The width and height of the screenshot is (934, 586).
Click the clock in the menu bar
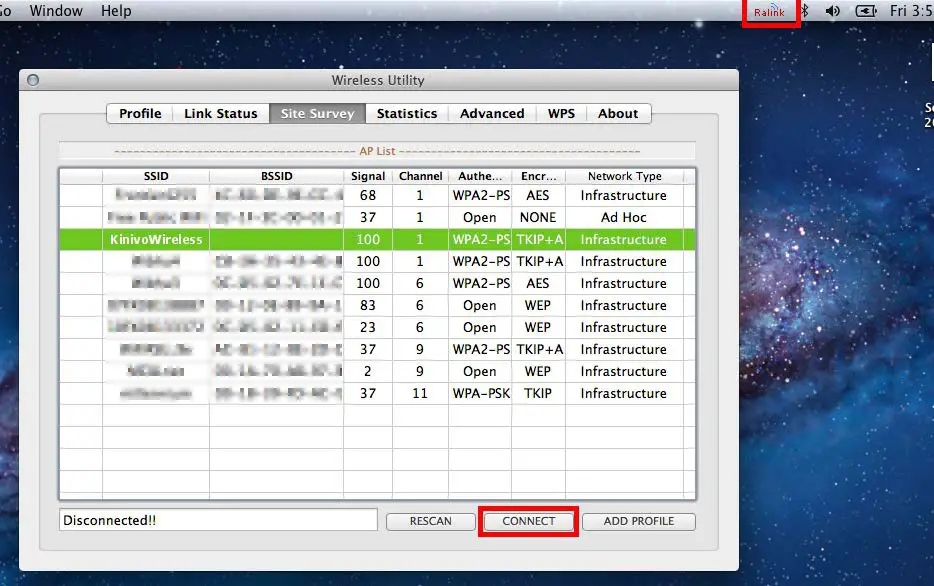[911, 11]
